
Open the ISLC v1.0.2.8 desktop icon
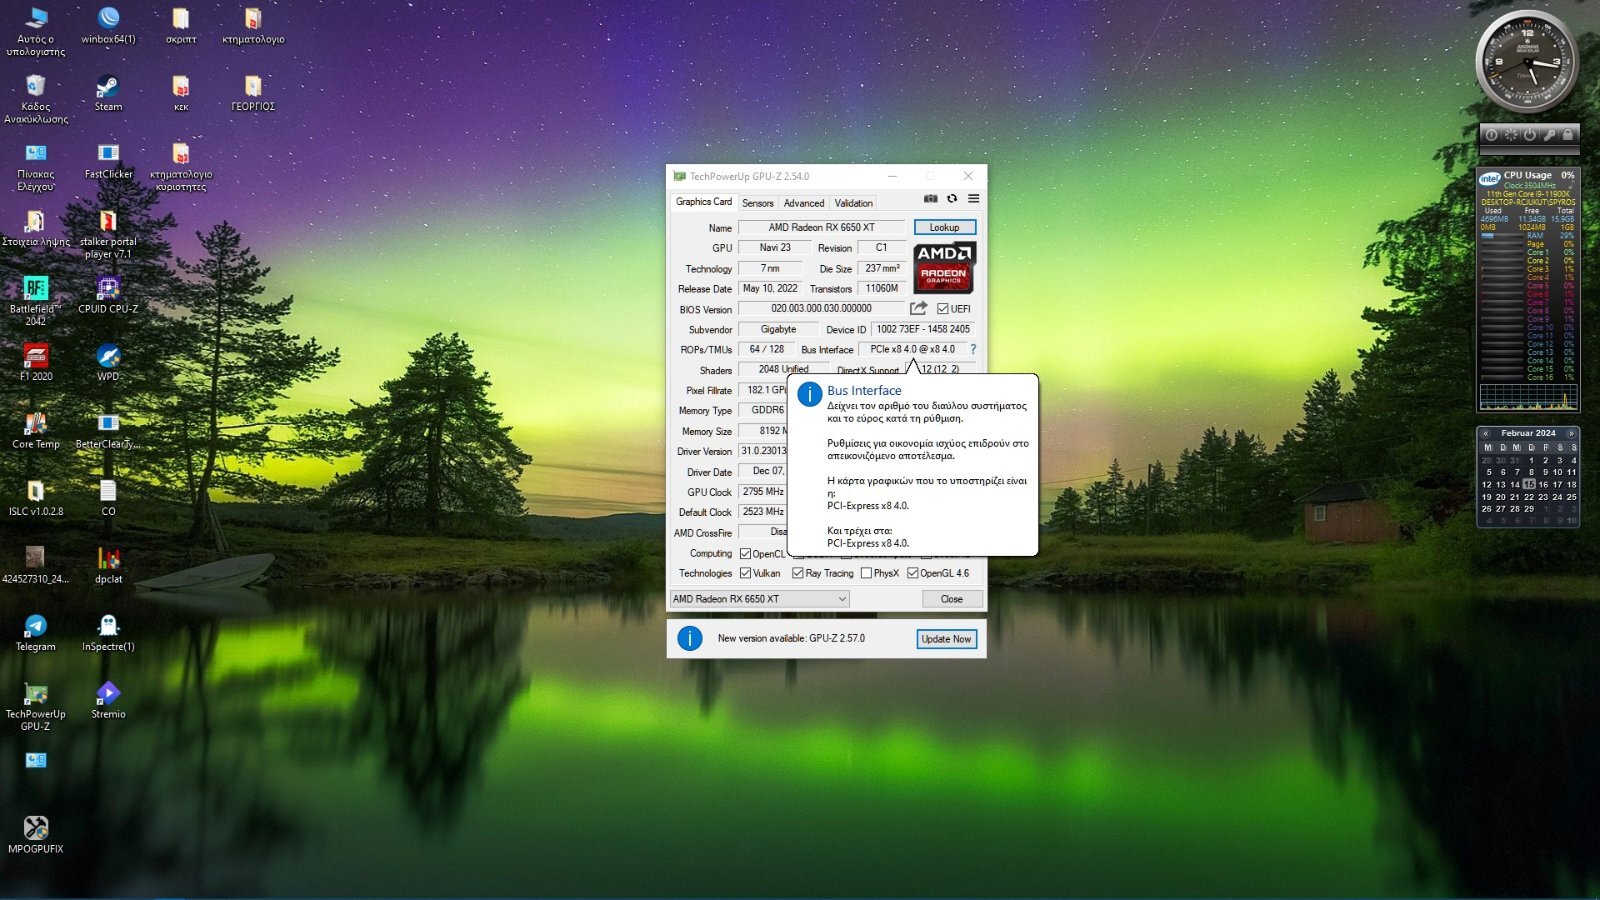point(36,499)
